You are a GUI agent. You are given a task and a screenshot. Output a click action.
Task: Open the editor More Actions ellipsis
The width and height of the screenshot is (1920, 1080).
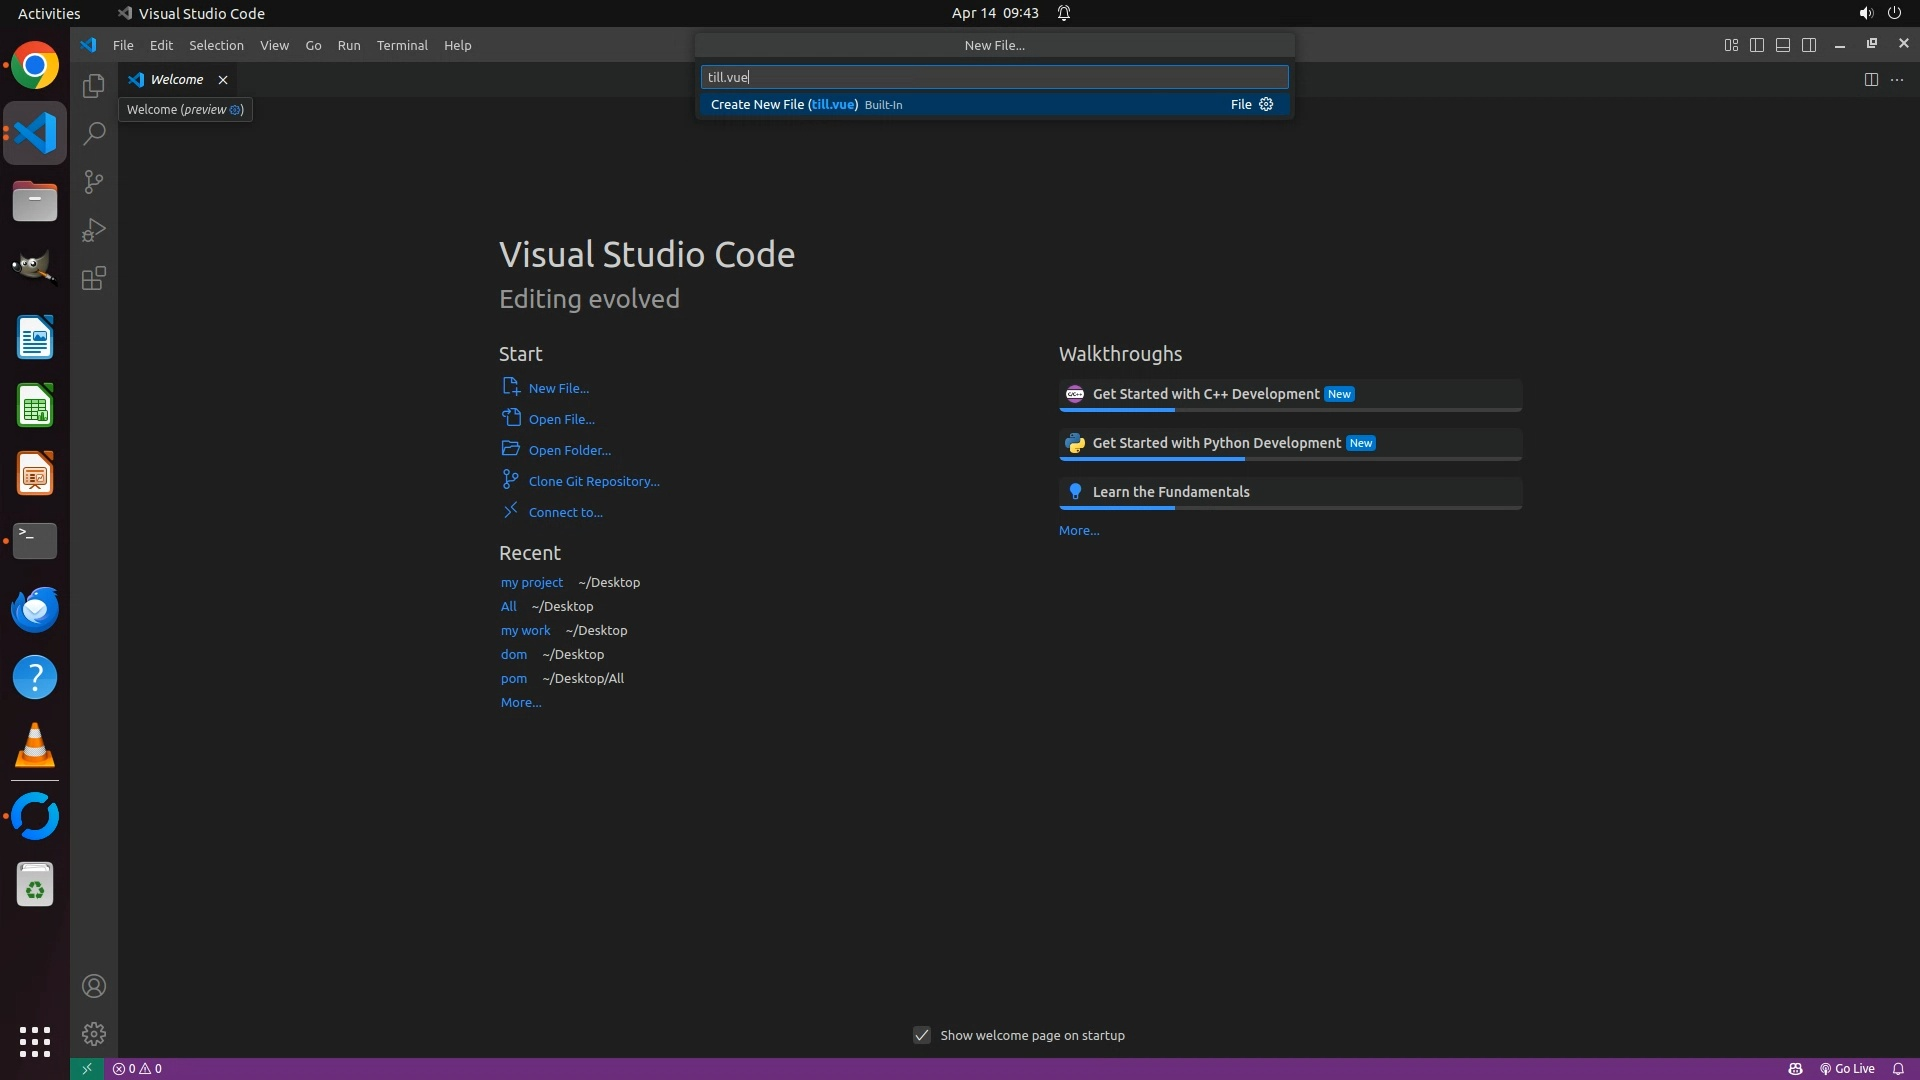point(1897,79)
